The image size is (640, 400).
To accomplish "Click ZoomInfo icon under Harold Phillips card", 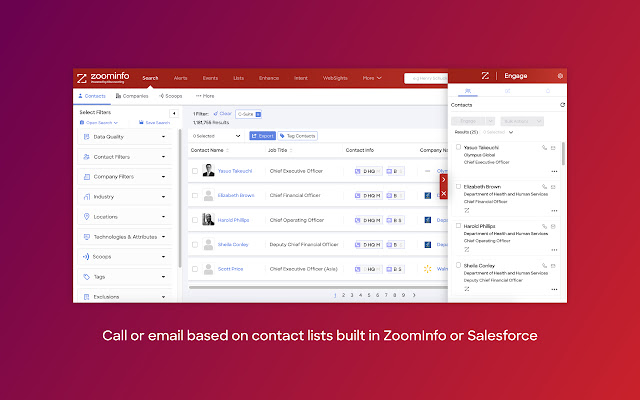I will 467,249.
